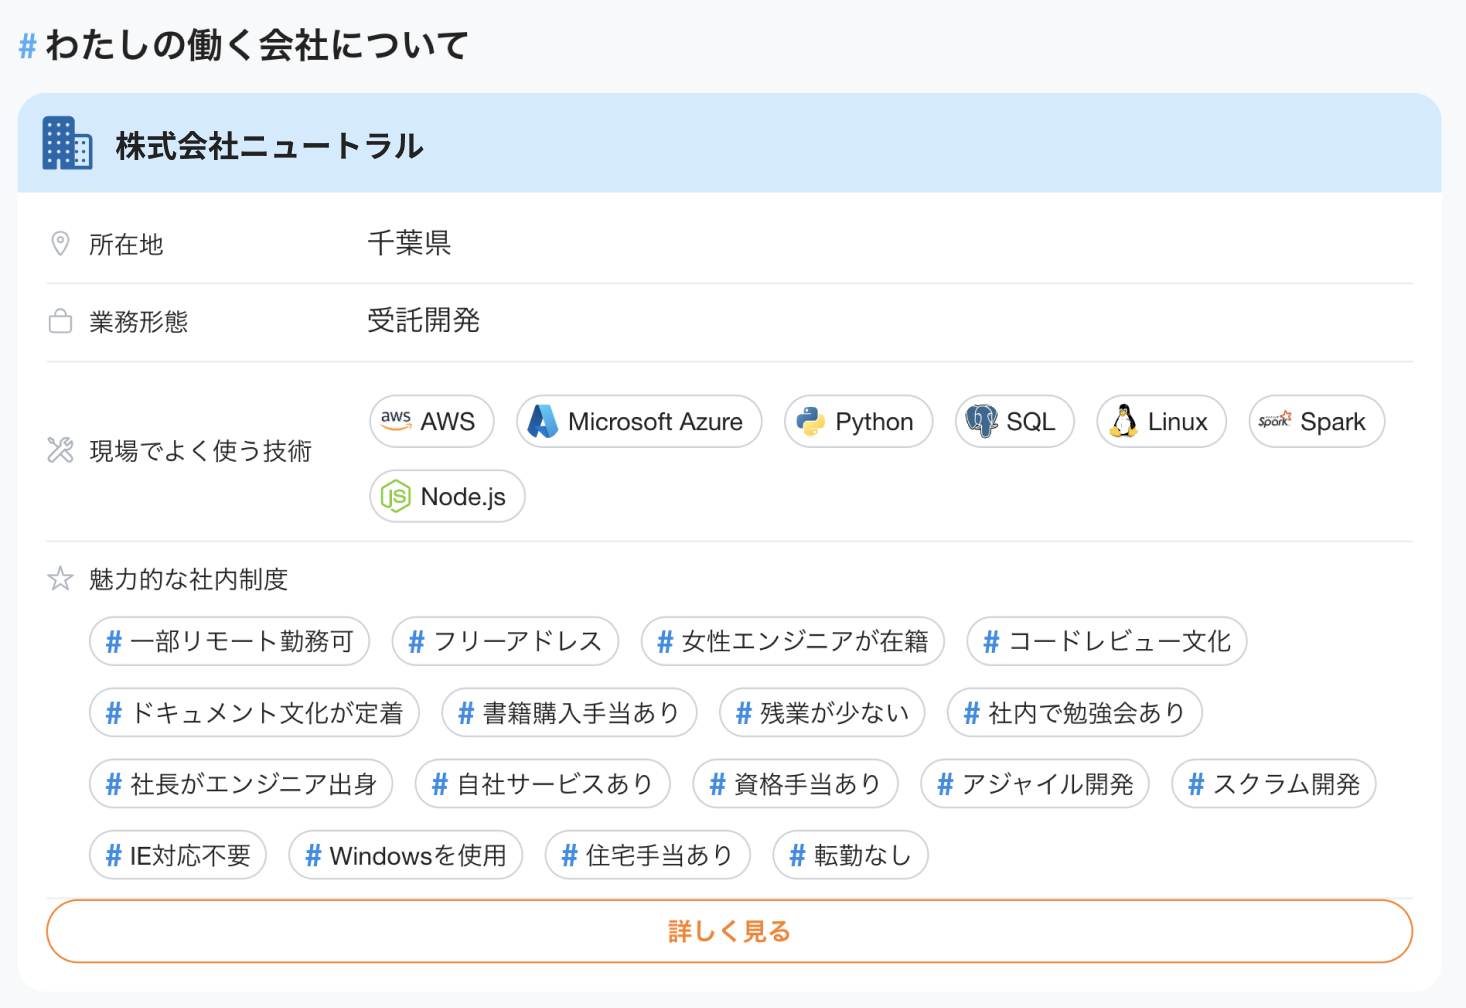
Task: Open the 詳しく見る button
Action: [x=729, y=931]
